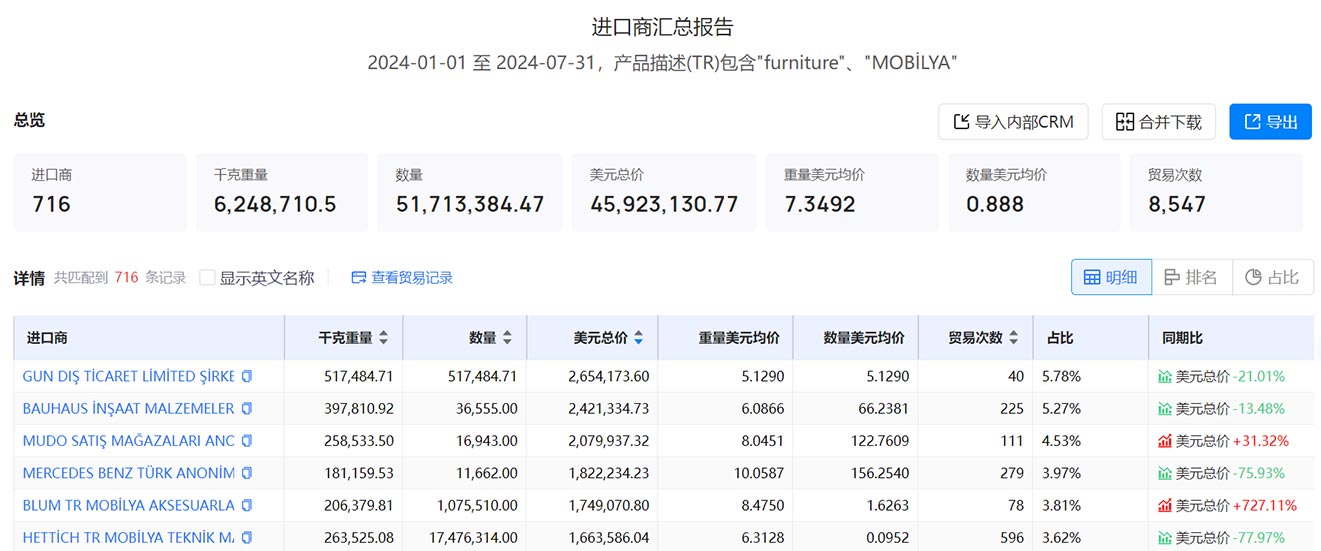
Task: Open BAUHAUS İNŞAAT MALZEMELER importer link
Action: pos(128,409)
